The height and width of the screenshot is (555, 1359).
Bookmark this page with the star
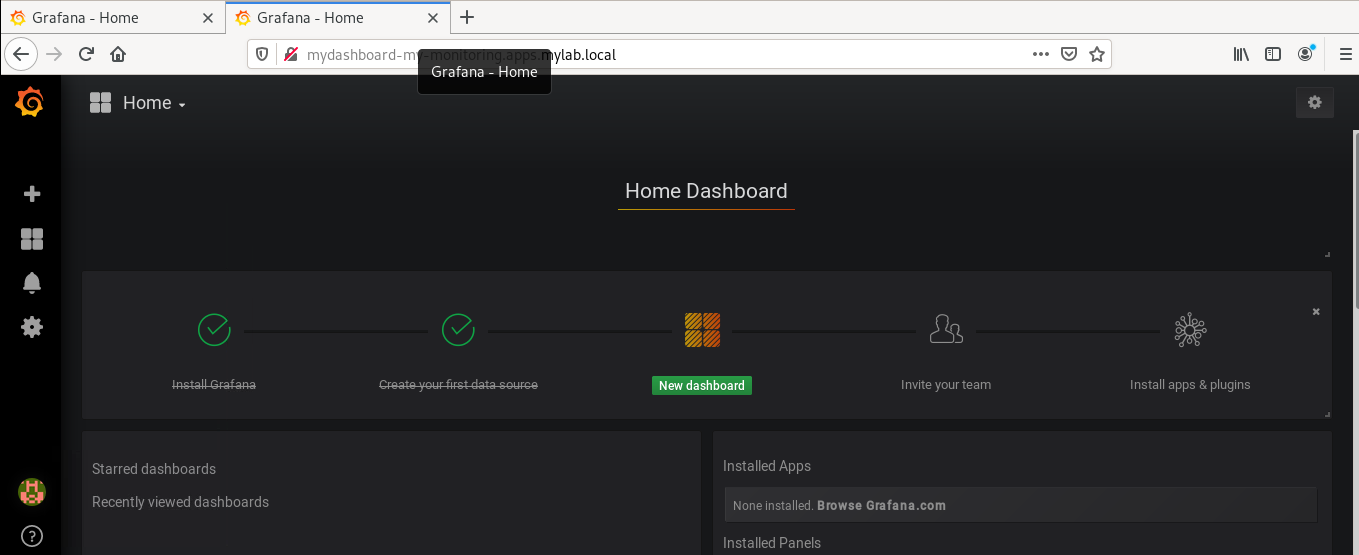click(1097, 54)
